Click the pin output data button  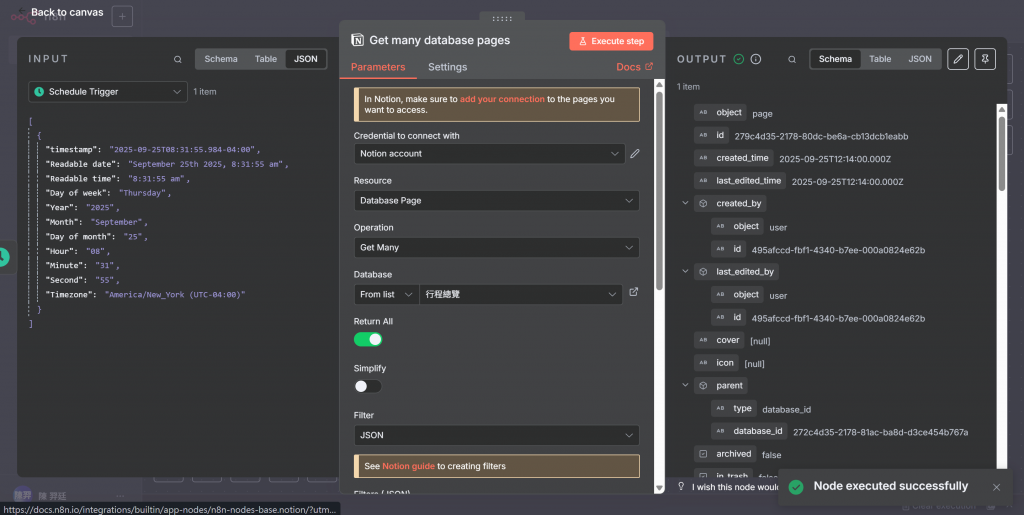click(x=985, y=59)
